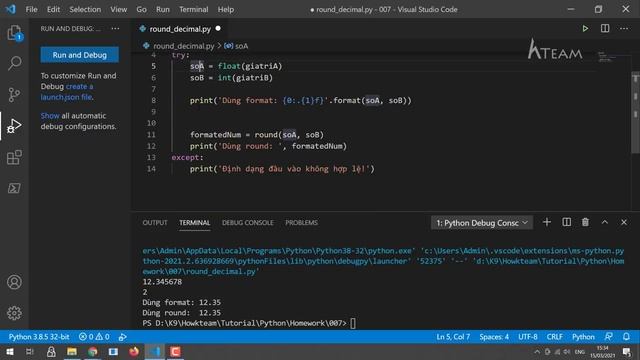Maximize the panel with up chevron
The height and width of the screenshot is (360, 640).
point(605,222)
